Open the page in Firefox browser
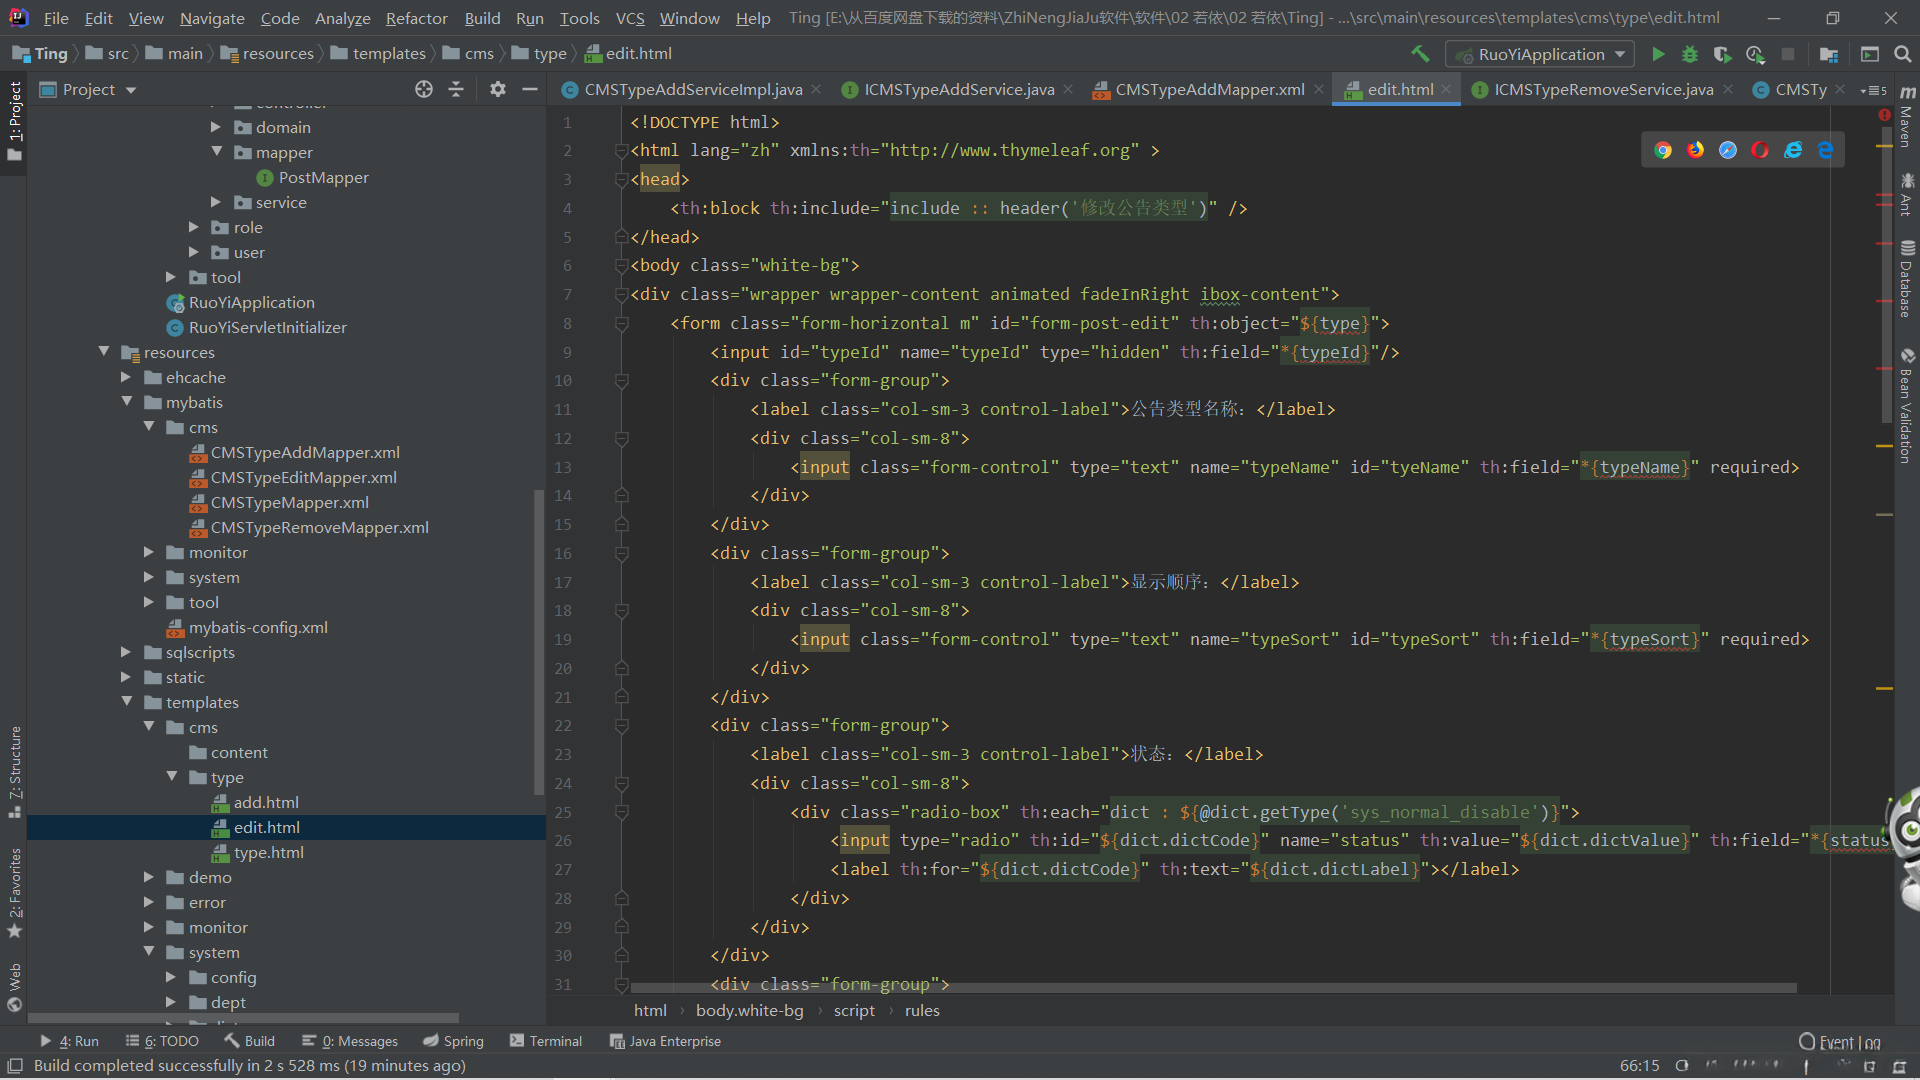Screen dimensions: 1920x1080 pyautogui.click(x=1696, y=150)
